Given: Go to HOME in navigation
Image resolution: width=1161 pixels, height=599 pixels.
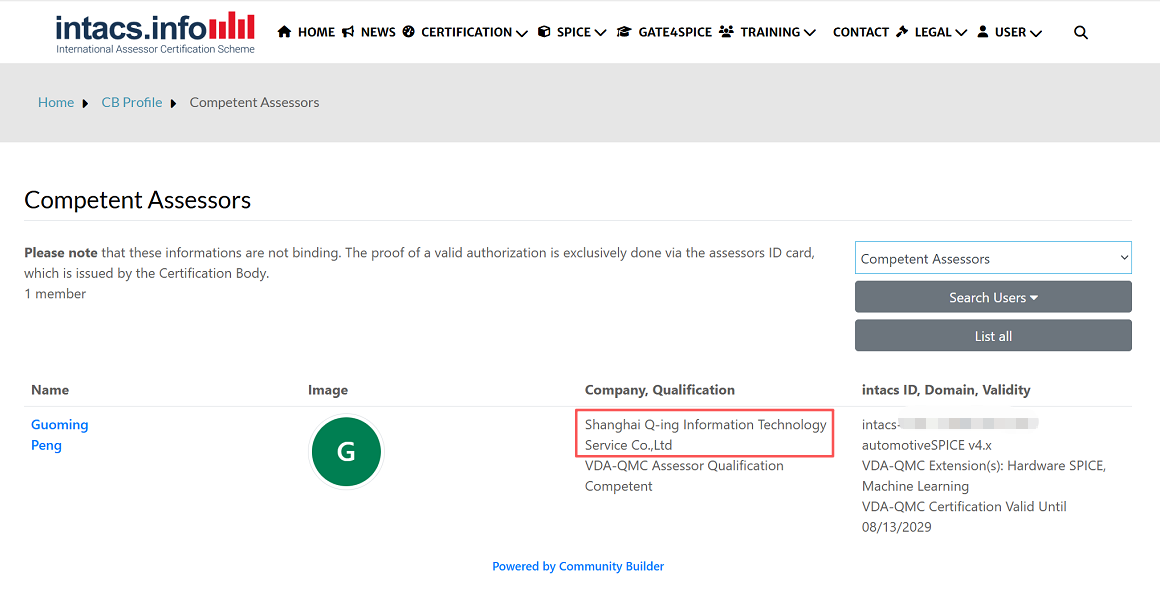Looking at the screenshot, I should 316,32.
